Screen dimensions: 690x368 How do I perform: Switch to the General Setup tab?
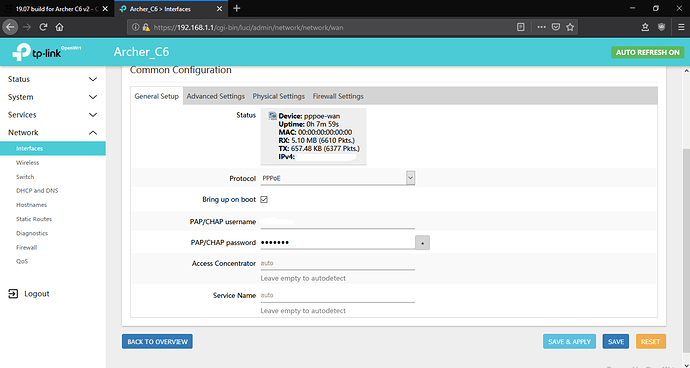click(x=157, y=96)
